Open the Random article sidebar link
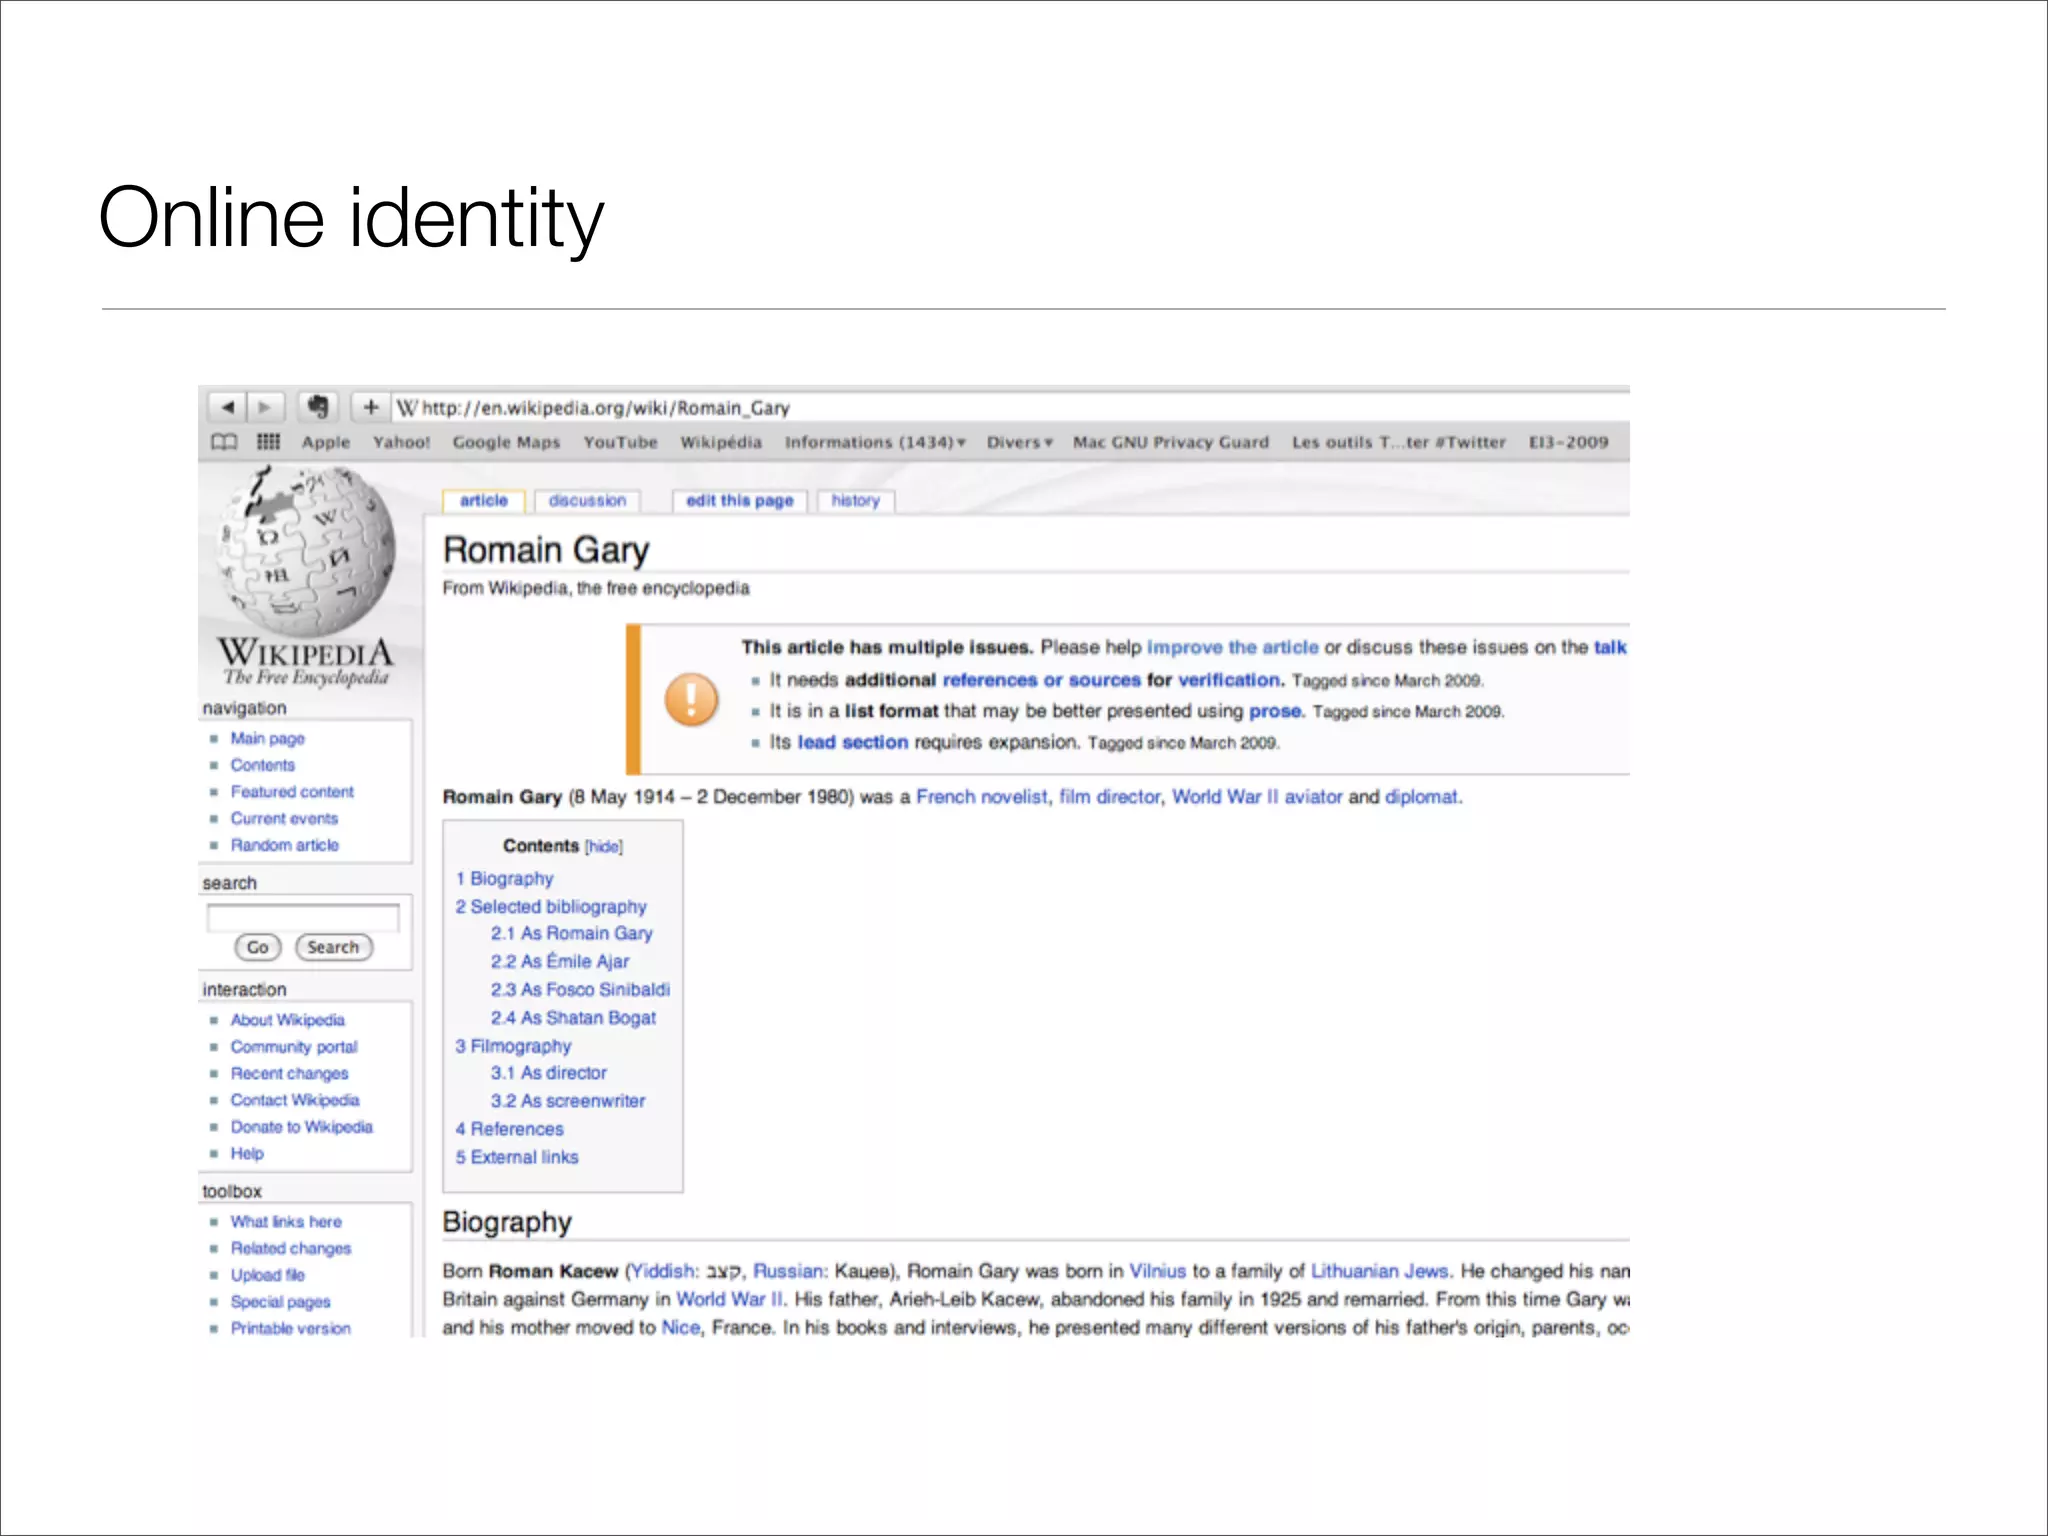2048x1536 pixels. coord(284,845)
